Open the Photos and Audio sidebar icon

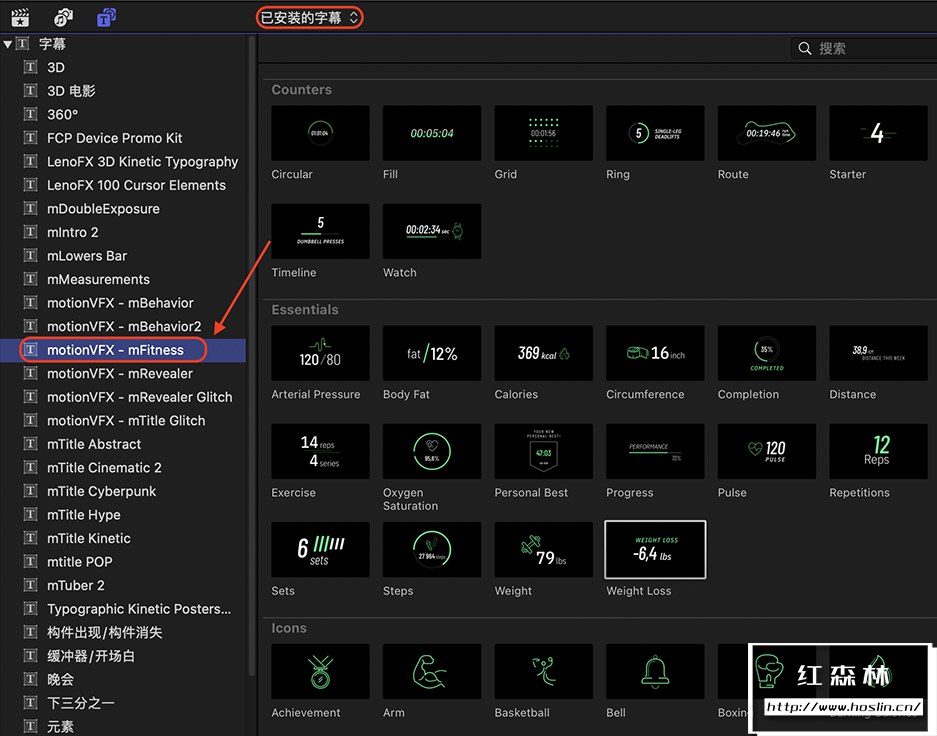(x=63, y=17)
